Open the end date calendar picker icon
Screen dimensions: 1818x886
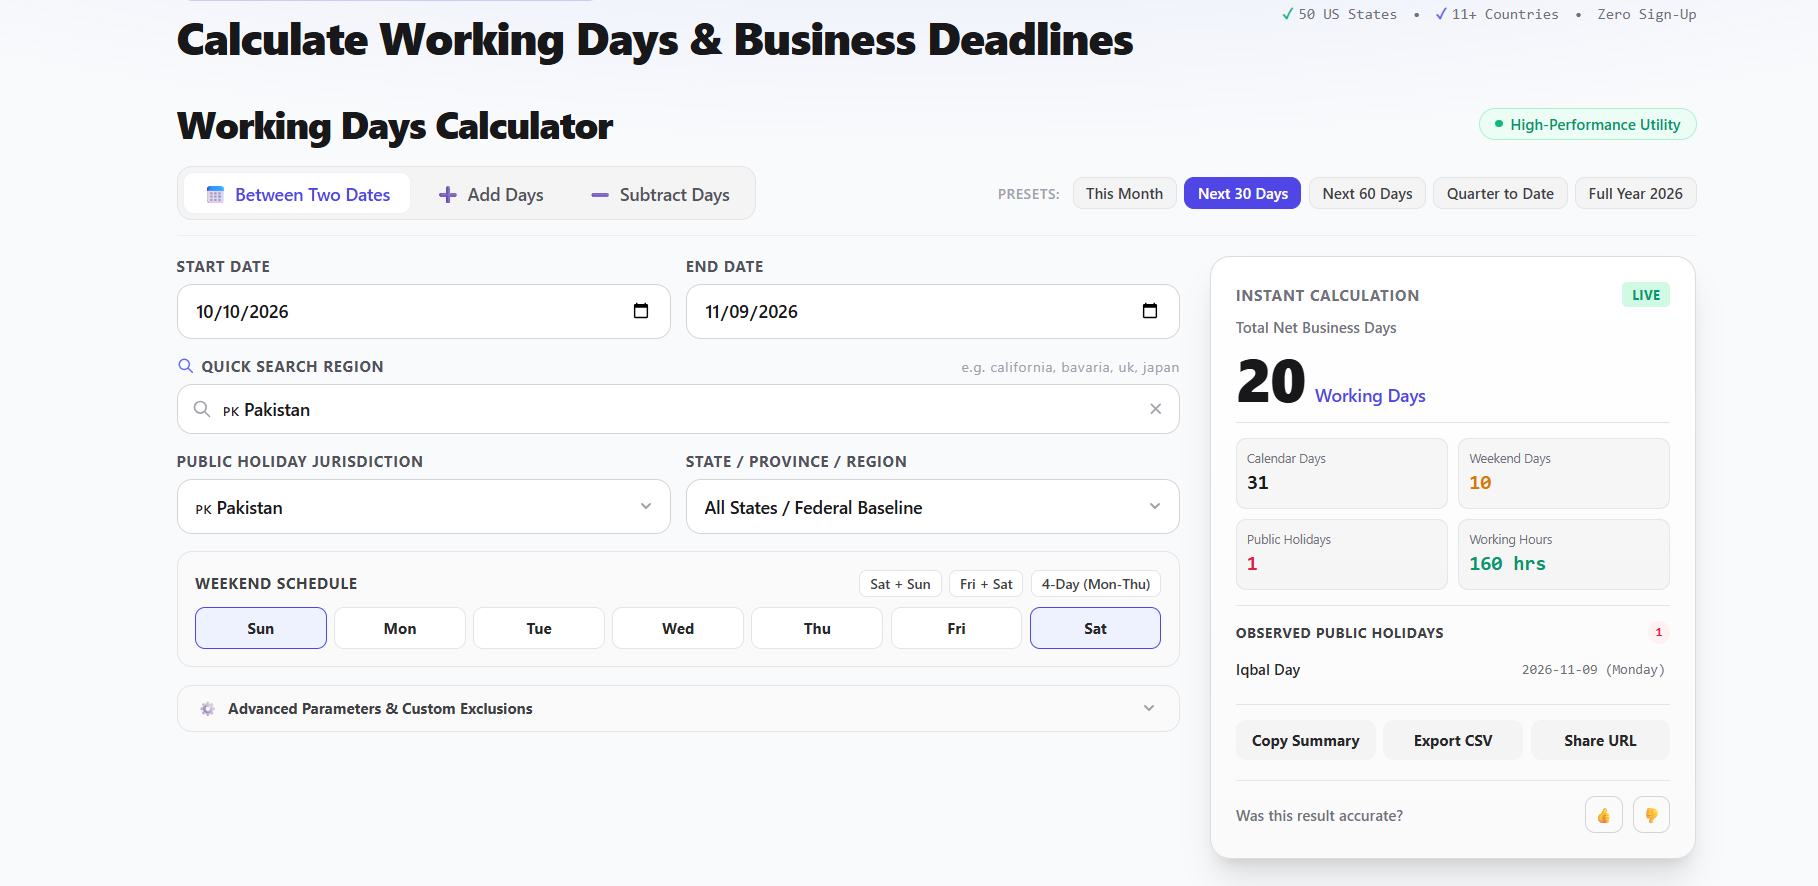(x=1150, y=311)
